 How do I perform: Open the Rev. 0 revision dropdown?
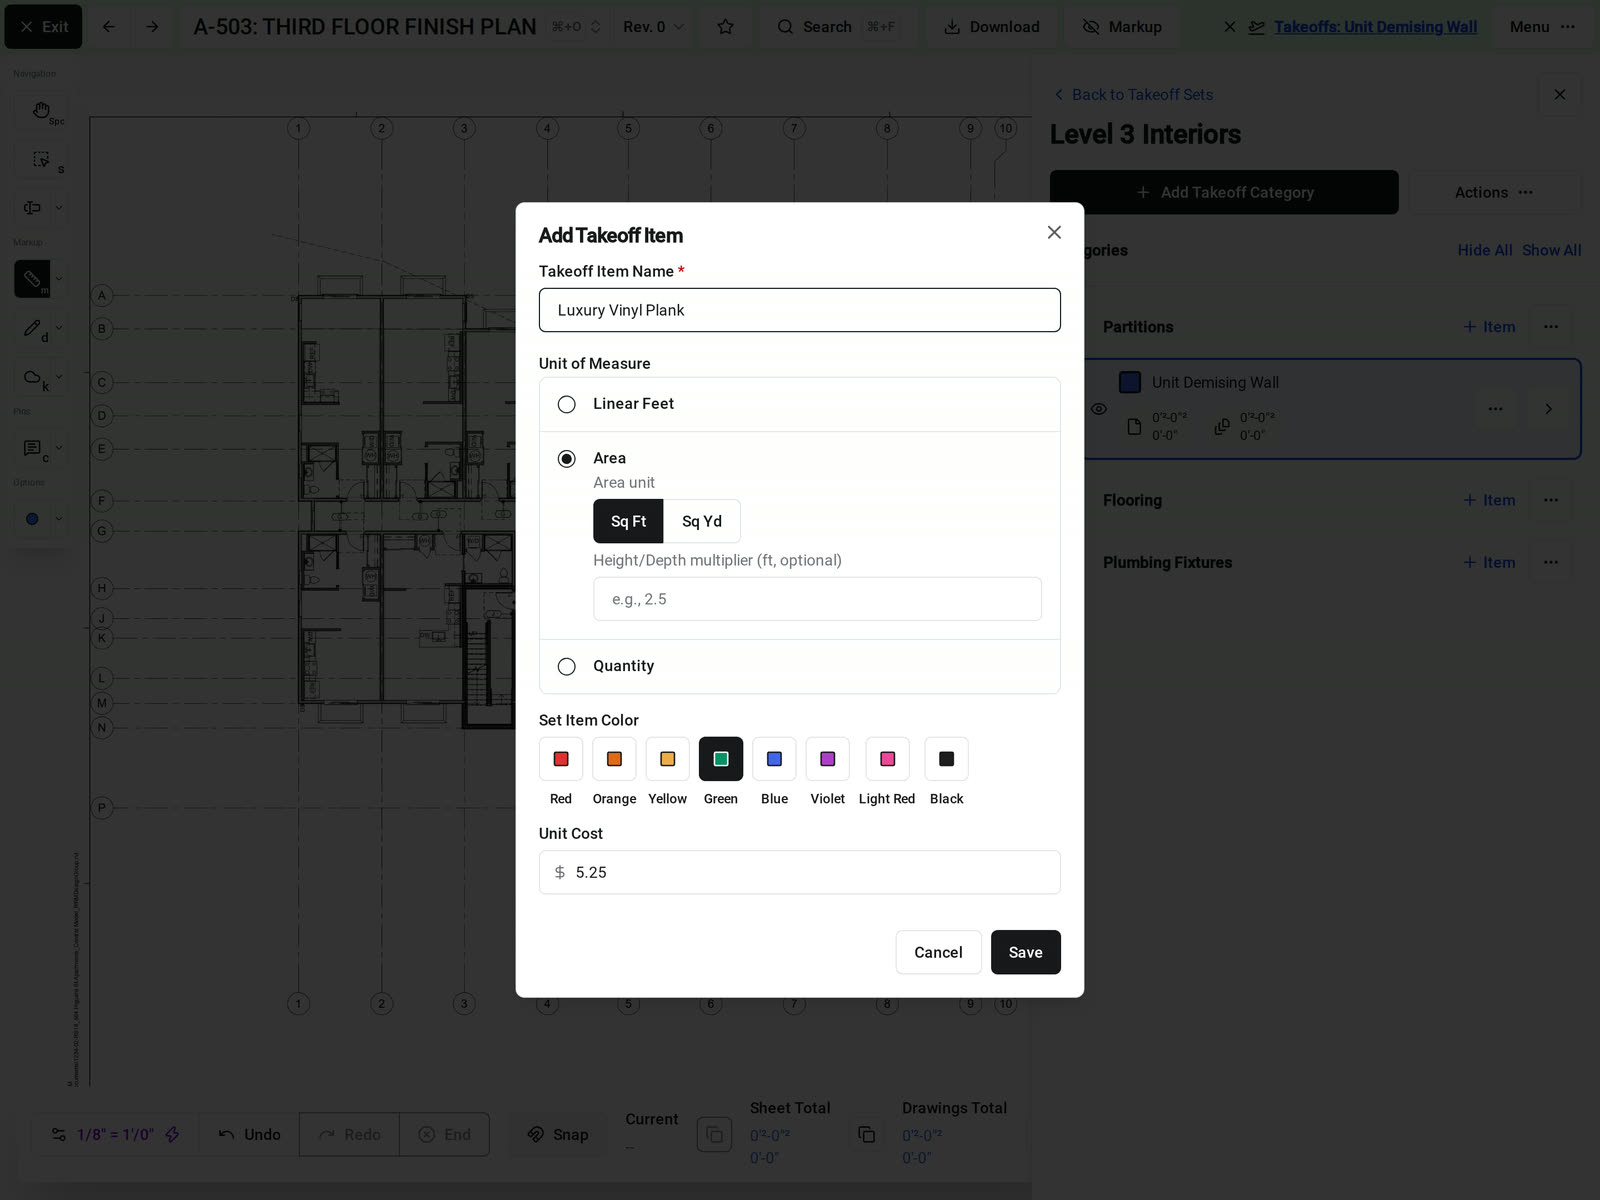(654, 27)
